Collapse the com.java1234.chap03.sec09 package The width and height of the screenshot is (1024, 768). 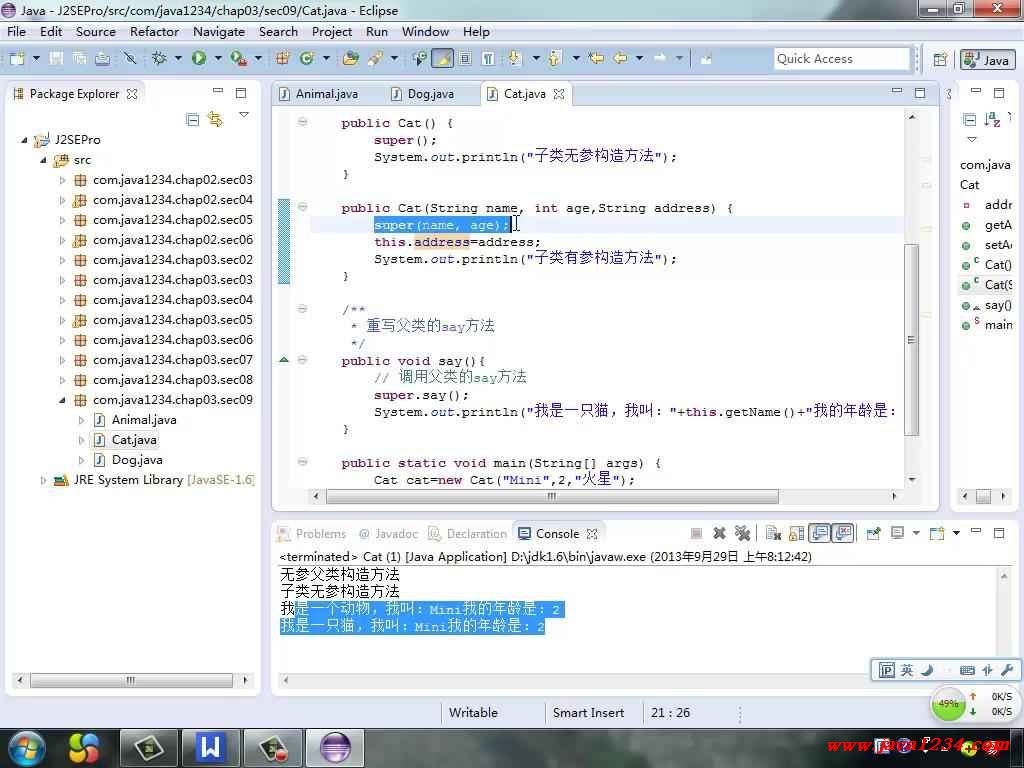pos(63,400)
